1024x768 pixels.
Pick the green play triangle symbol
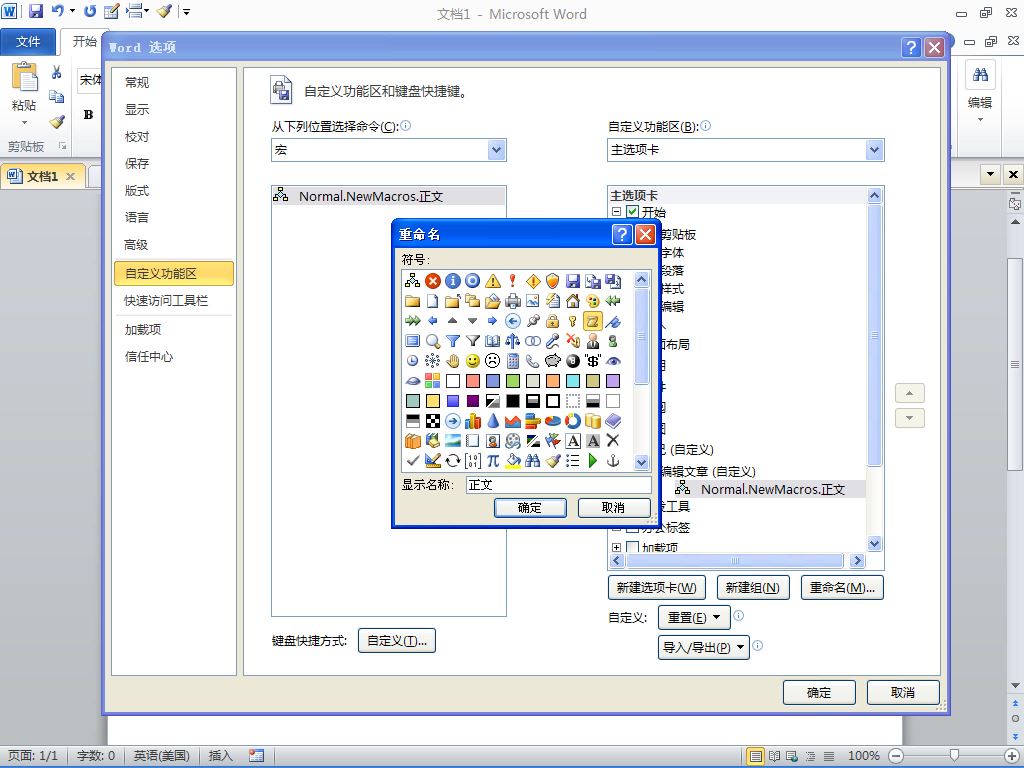(593, 461)
